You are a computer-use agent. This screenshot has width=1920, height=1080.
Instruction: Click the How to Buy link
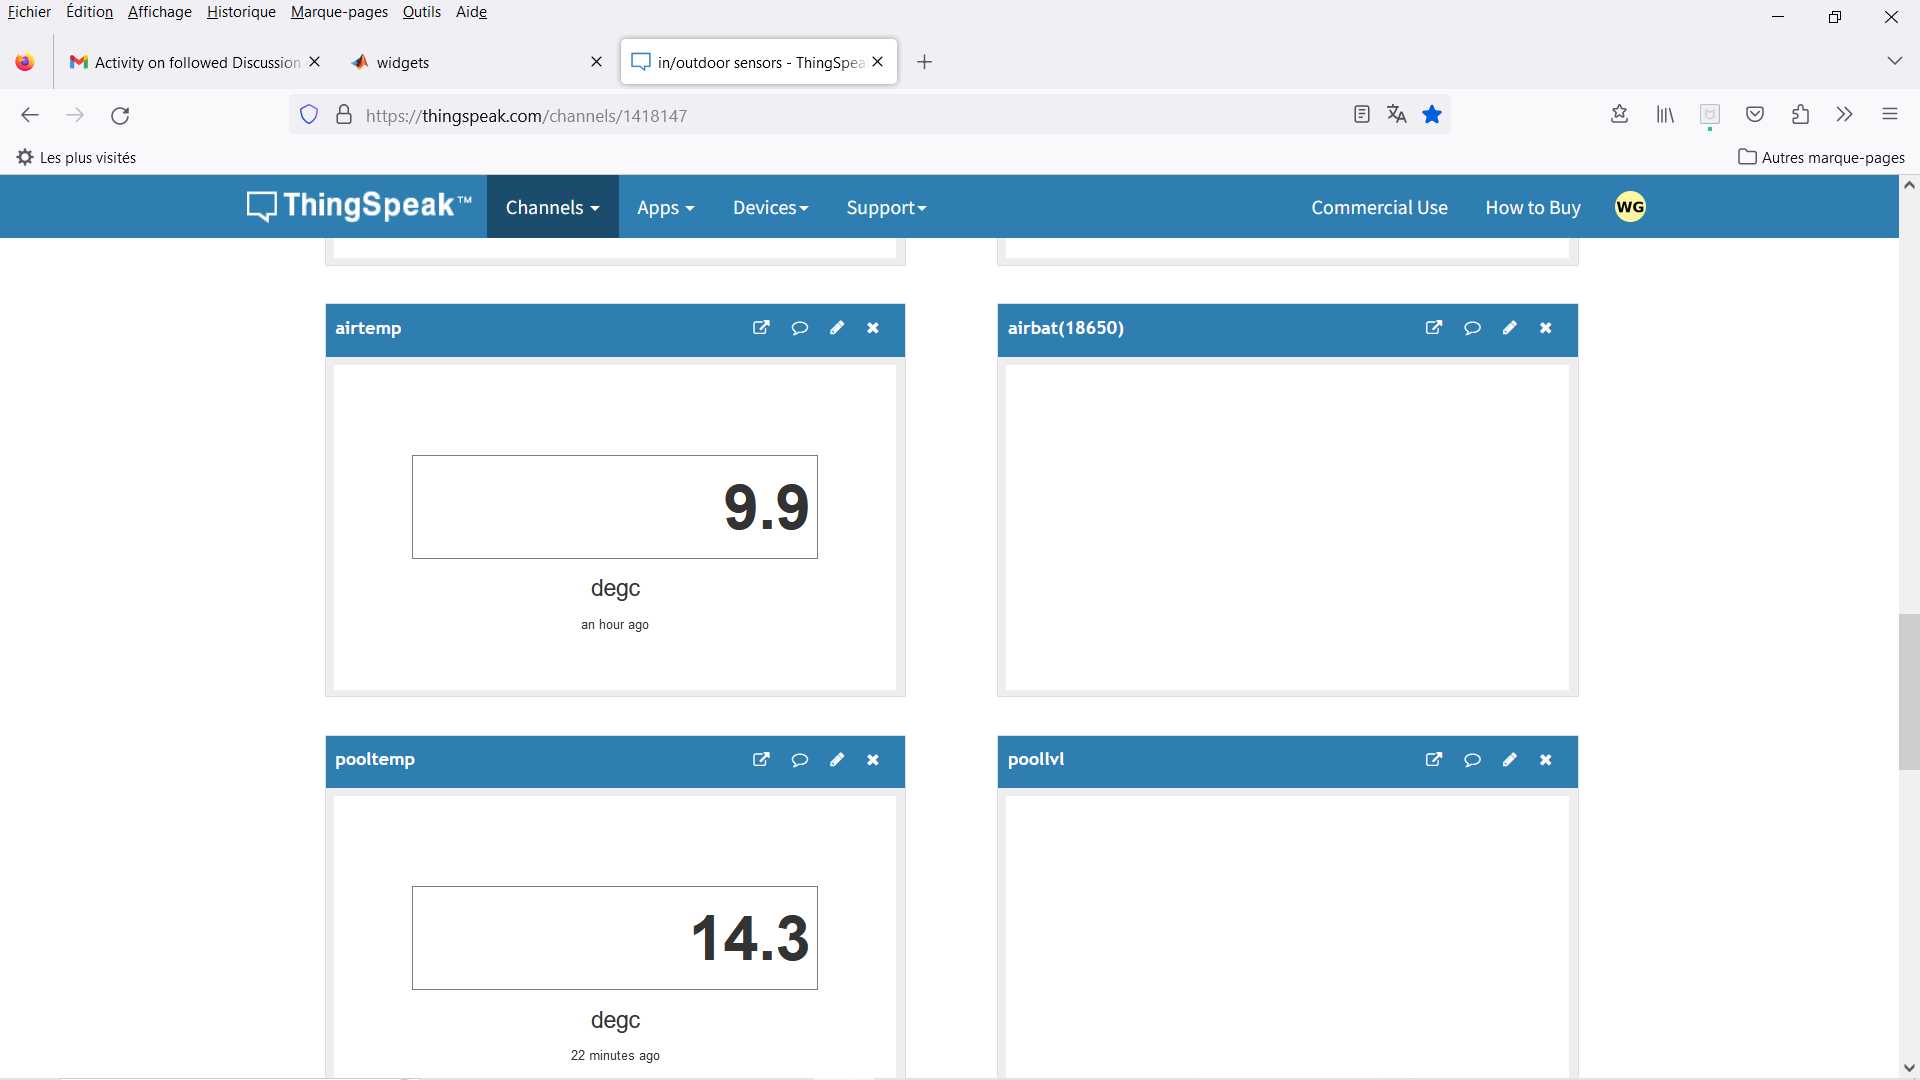click(x=1532, y=207)
